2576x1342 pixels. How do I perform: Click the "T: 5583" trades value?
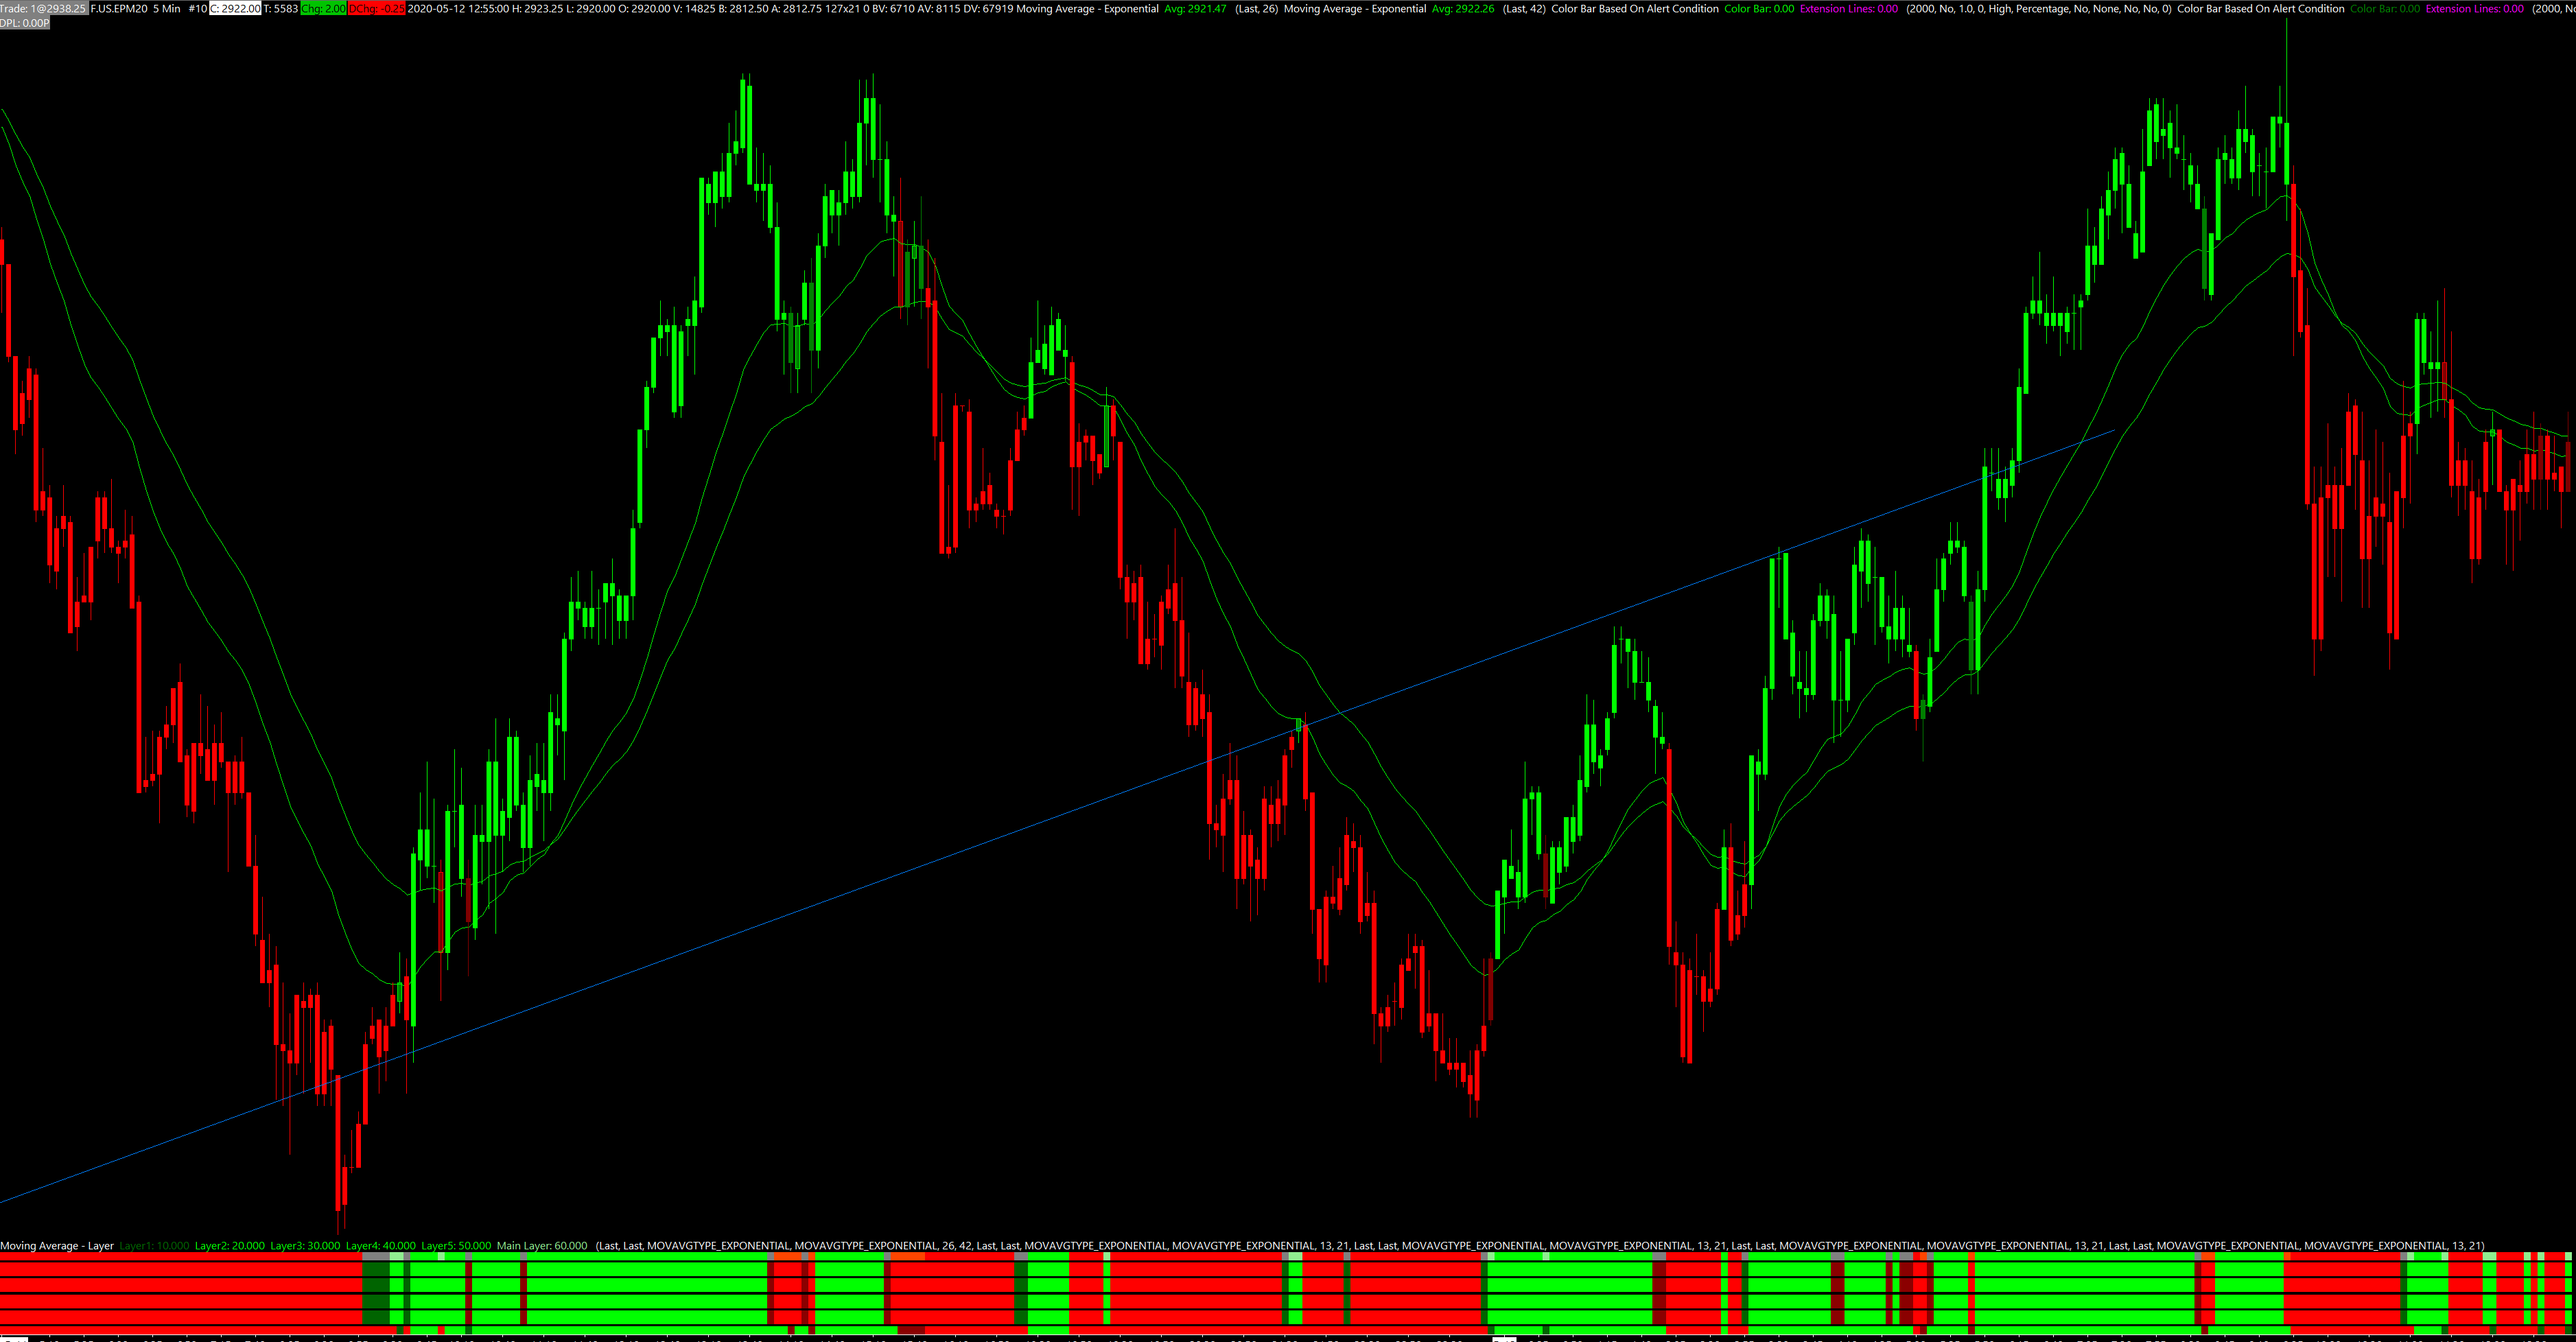[281, 8]
